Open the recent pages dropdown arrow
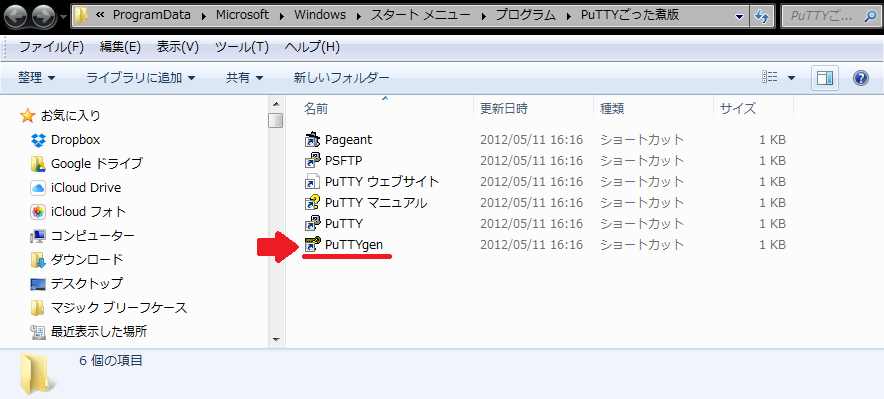The height and width of the screenshot is (399, 884). (x=63, y=16)
